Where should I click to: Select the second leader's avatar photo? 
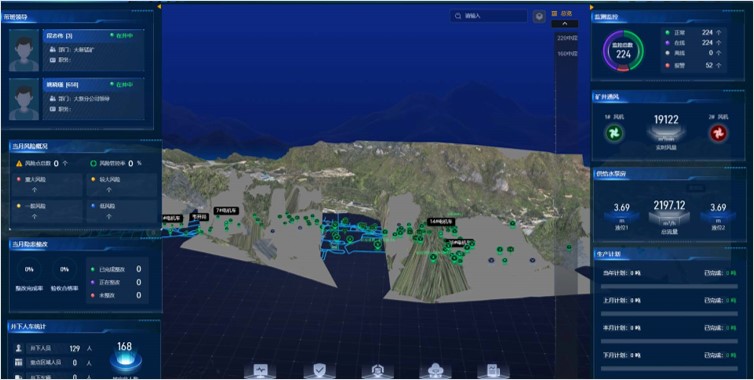point(24,99)
